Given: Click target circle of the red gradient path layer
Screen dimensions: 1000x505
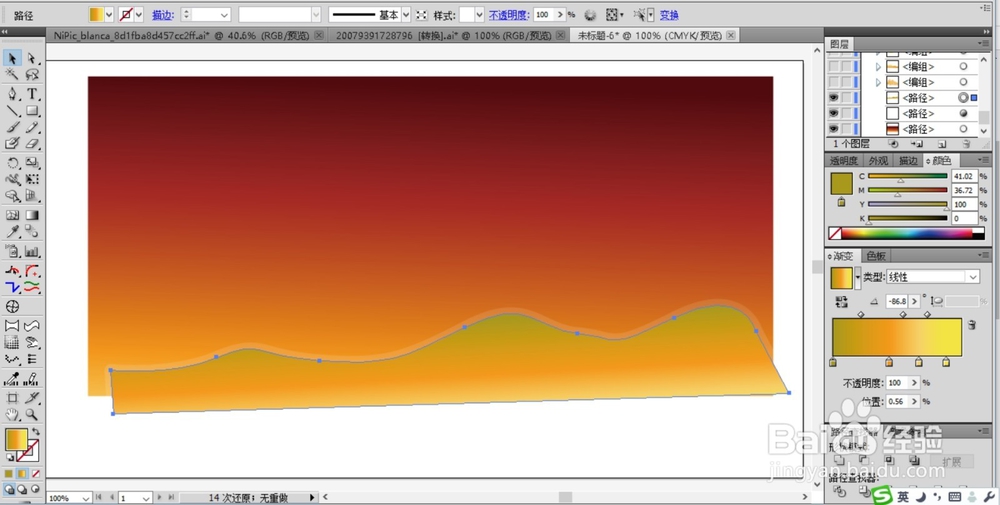Looking at the screenshot, I should pyautogui.click(x=963, y=129).
